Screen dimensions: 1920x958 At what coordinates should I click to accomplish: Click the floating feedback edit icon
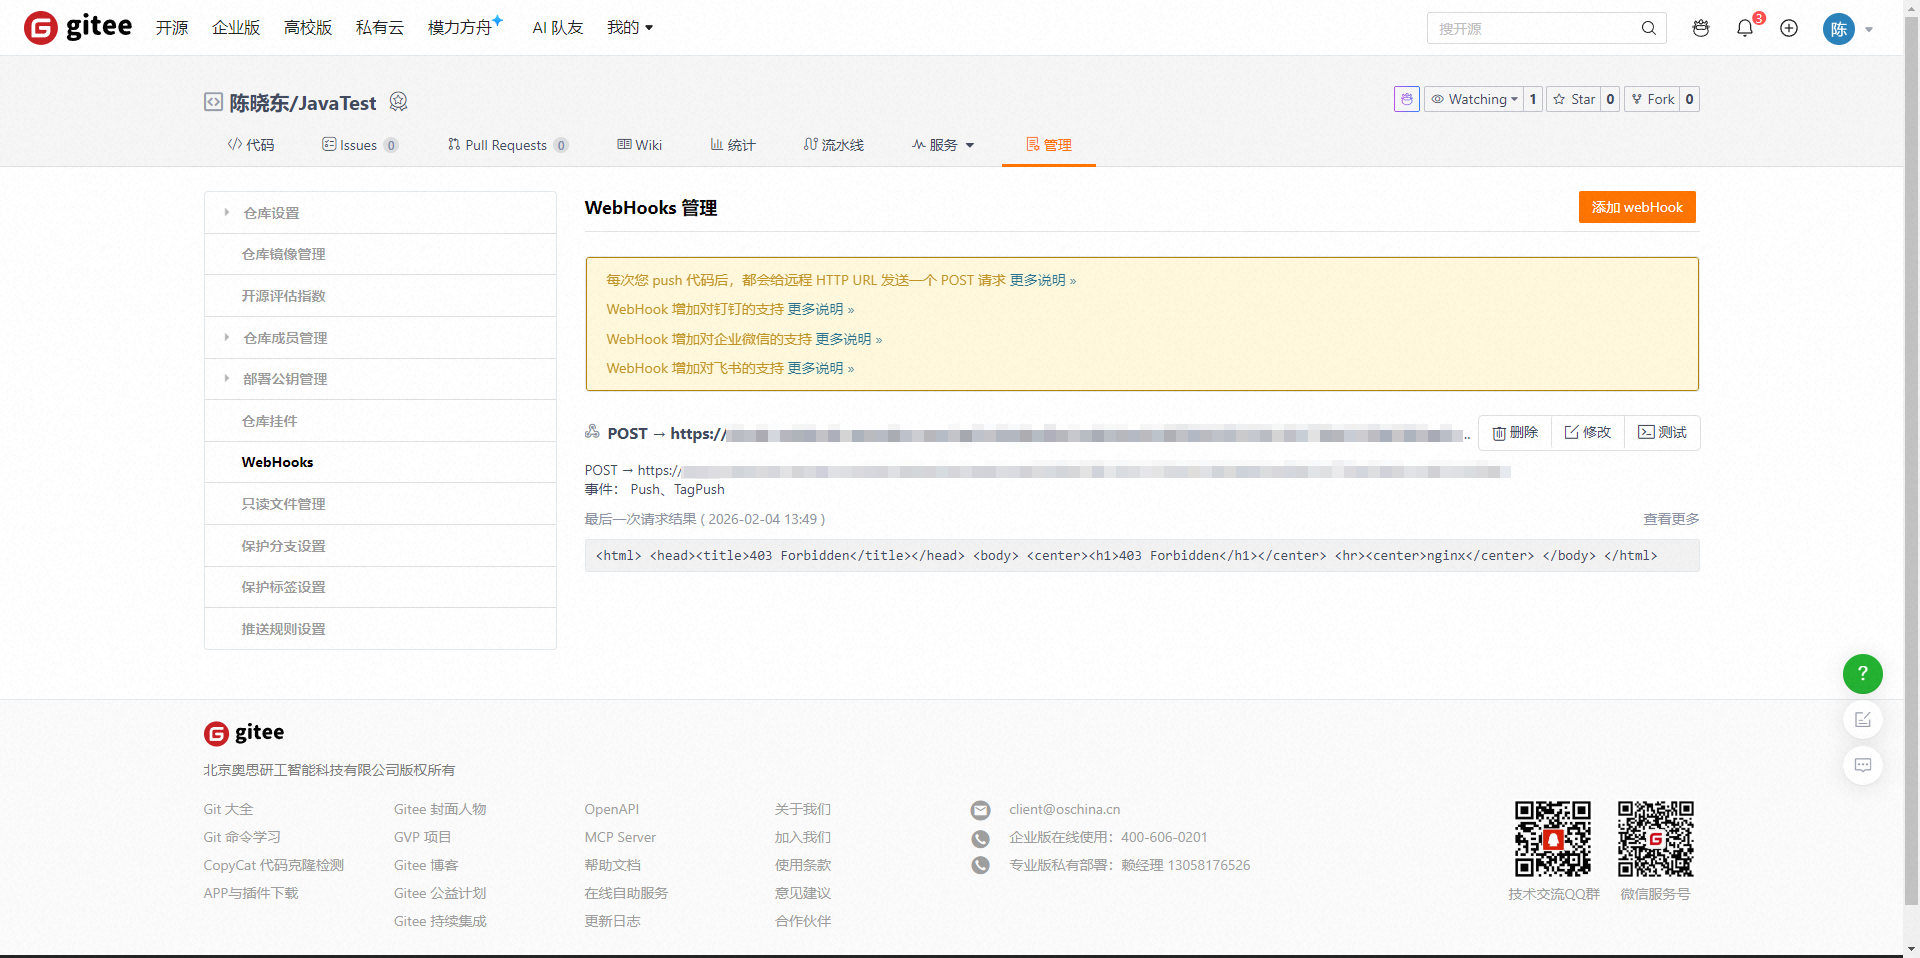[1862, 720]
